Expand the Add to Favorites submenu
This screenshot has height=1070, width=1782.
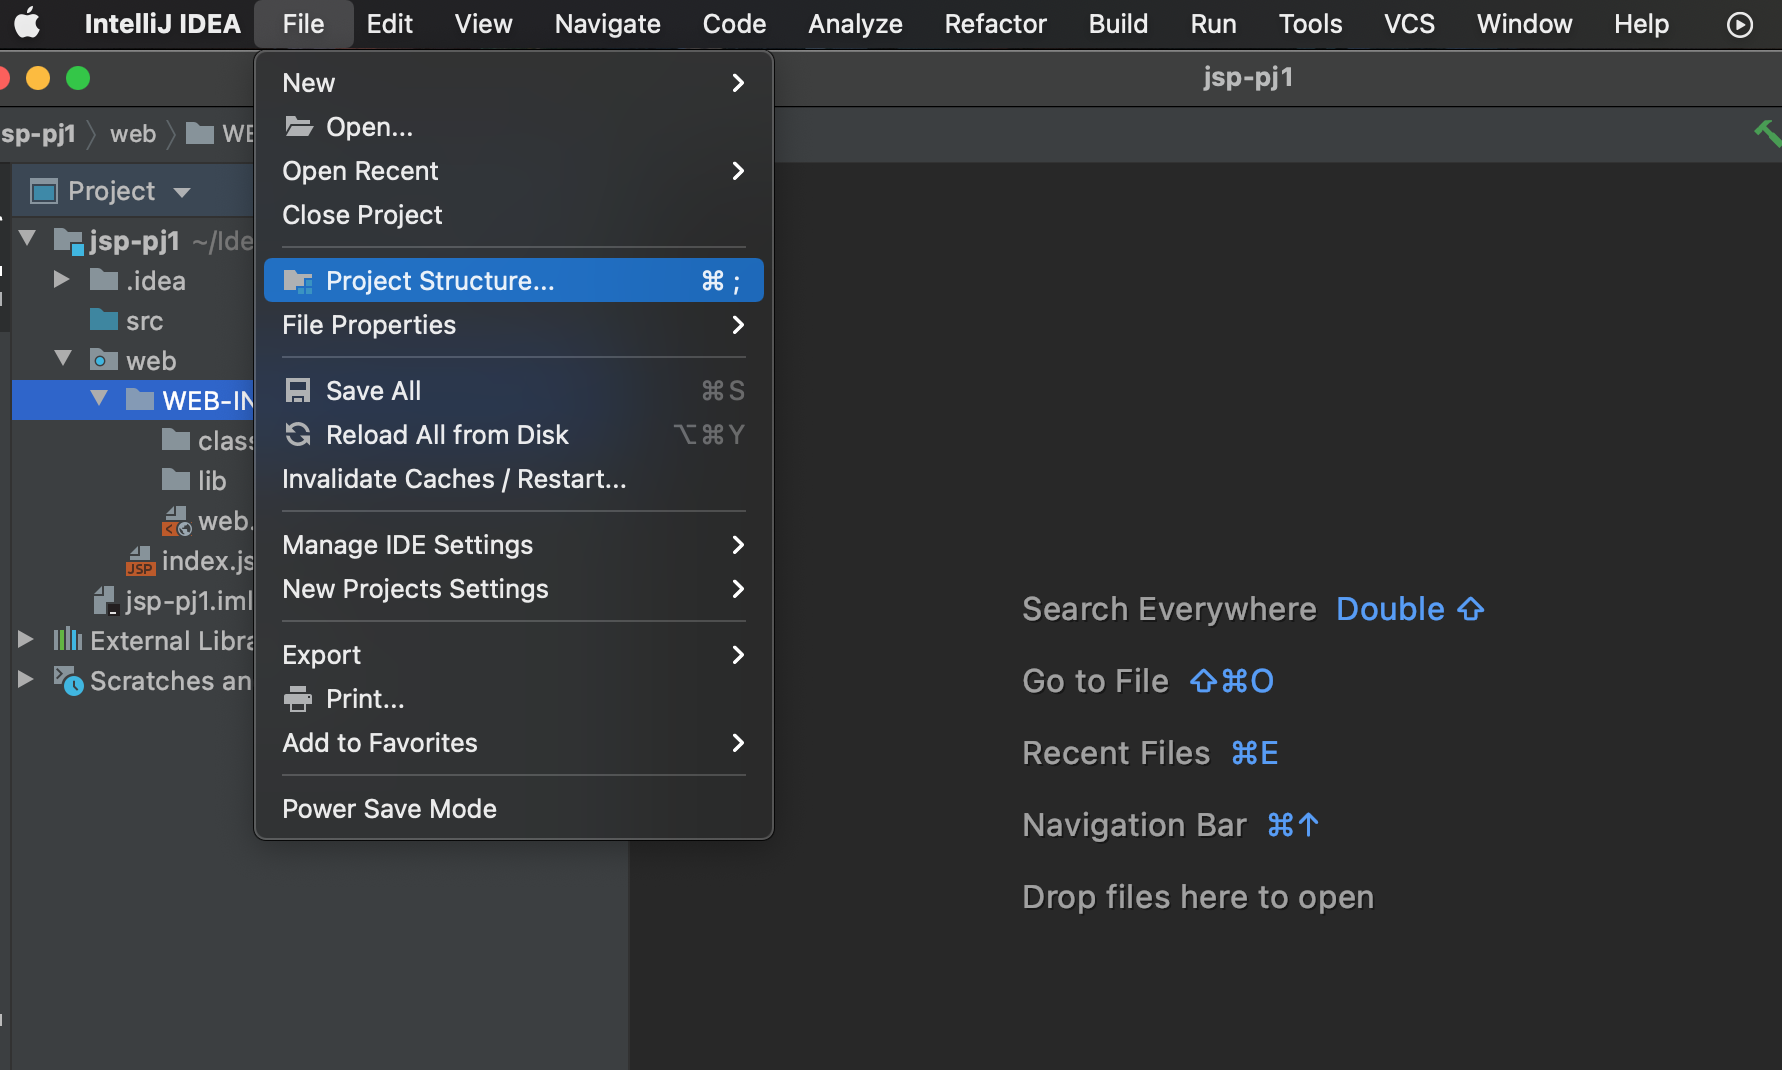(738, 743)
